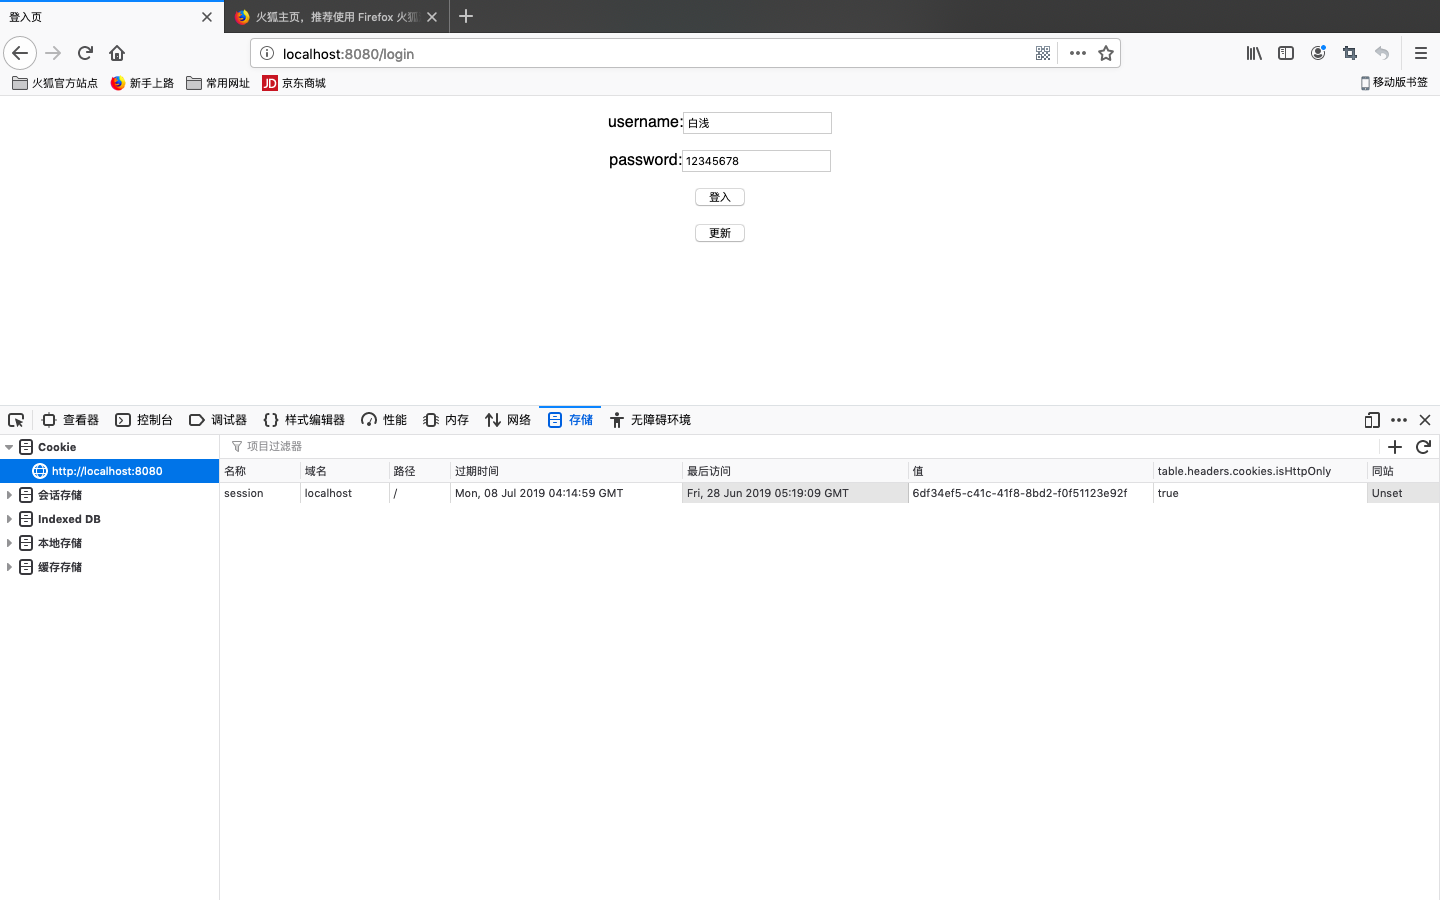Open 新手上路 bookmark
The width and height of the screenshot is (1440, 900).
[x=142, y=83]
